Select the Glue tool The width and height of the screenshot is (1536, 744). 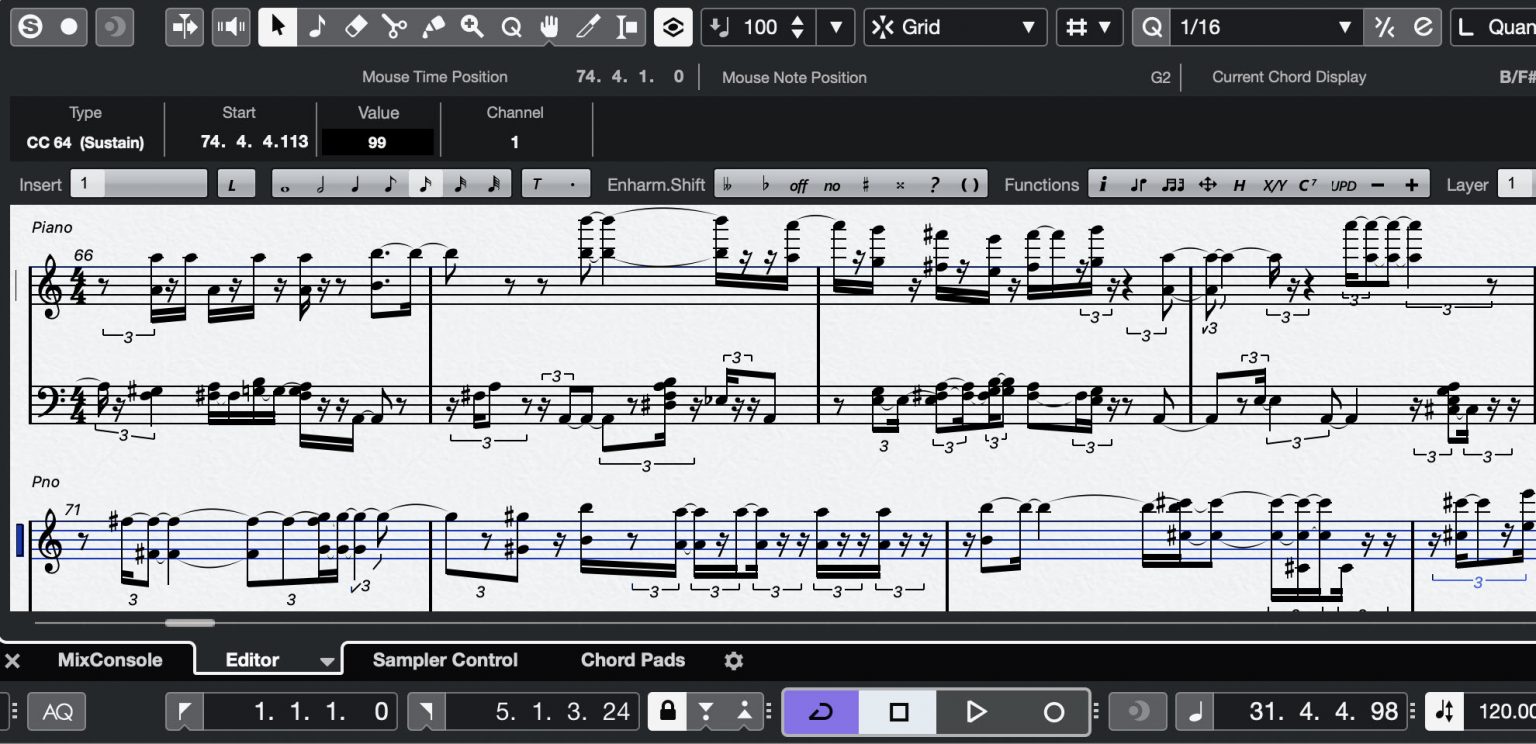click(433, 27)
